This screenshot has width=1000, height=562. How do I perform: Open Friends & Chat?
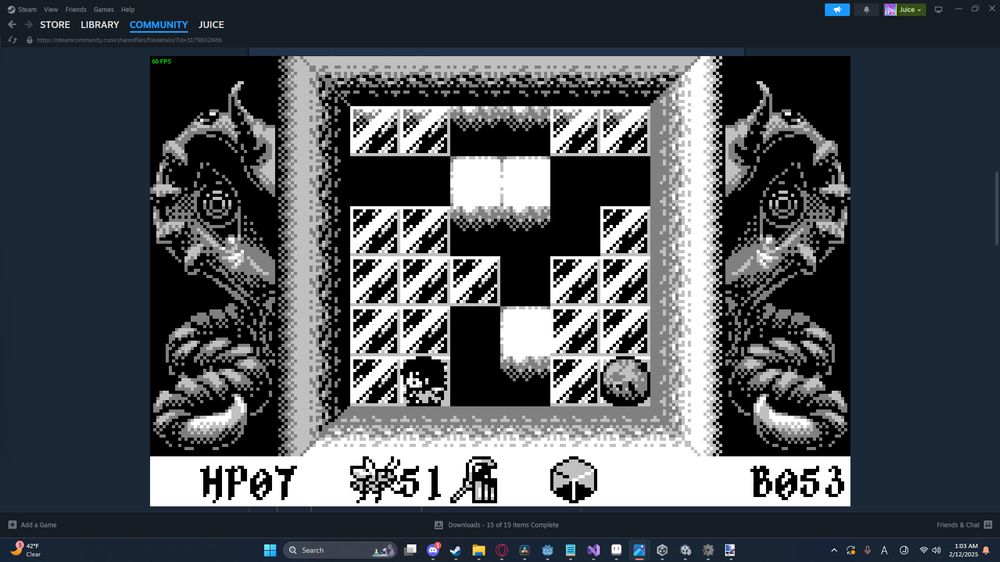coord(964,525)
